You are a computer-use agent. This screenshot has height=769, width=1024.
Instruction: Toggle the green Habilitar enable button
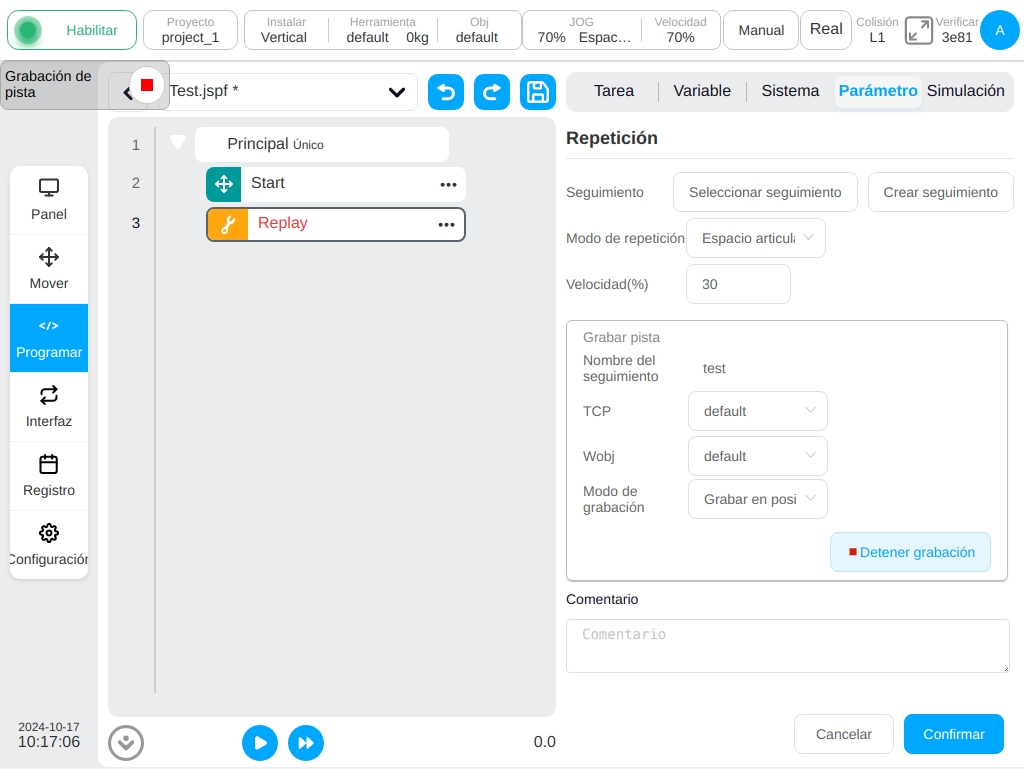tap(72, 30)
